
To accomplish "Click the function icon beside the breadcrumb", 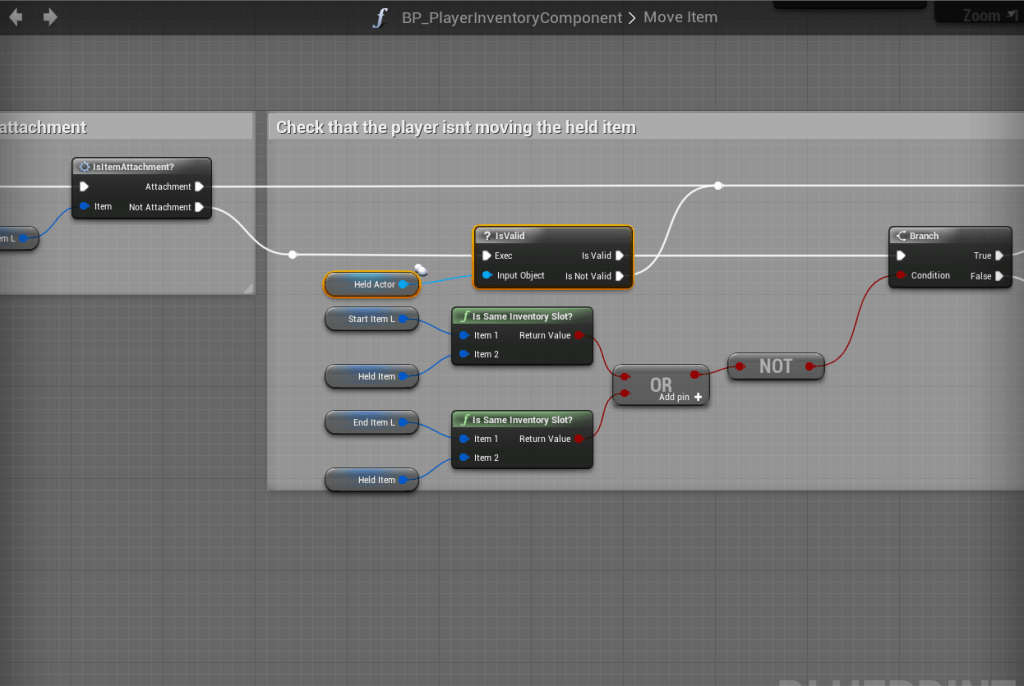I will (380, 18).
